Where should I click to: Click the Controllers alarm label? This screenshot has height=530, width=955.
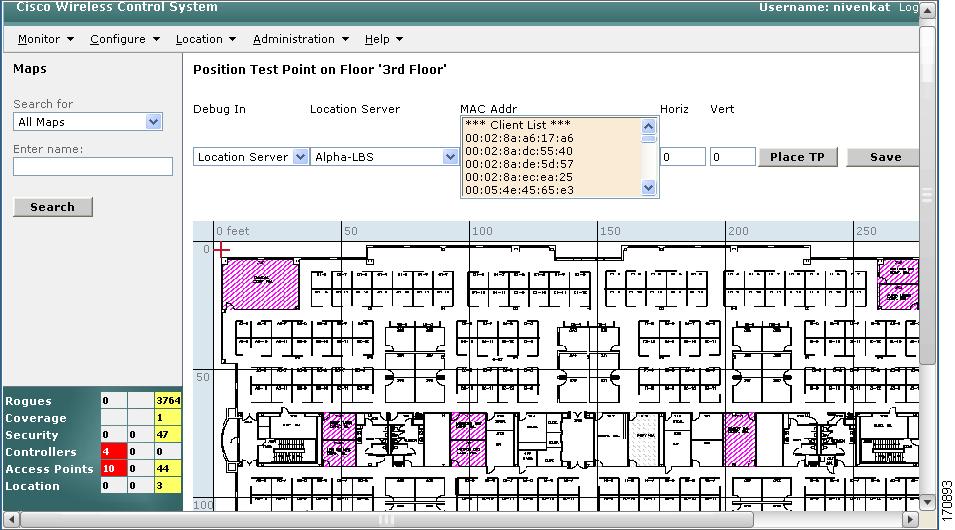click(41, 452)
